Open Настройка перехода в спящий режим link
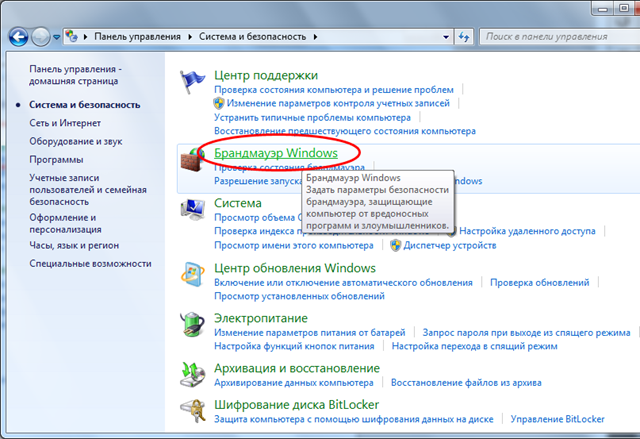640x439 pixels. (475, 346)
